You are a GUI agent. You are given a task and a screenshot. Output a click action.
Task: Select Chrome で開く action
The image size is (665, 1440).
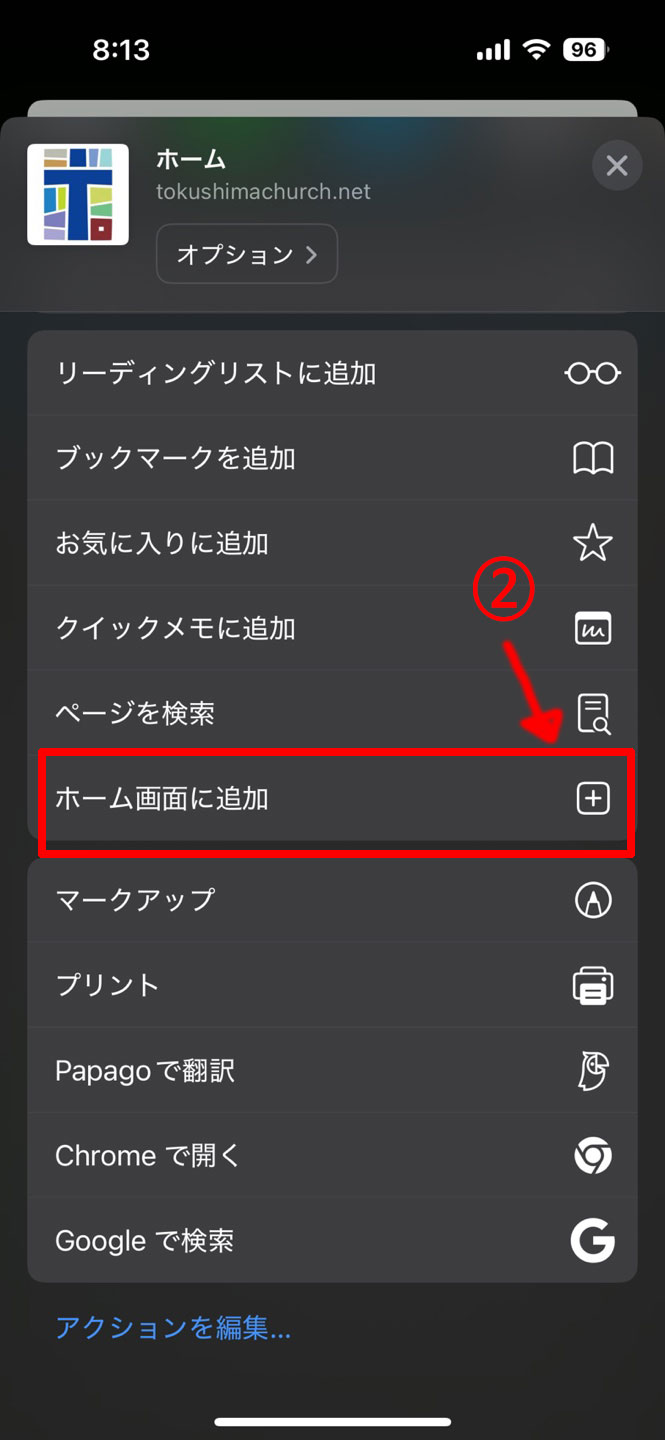pos(333,1156)
